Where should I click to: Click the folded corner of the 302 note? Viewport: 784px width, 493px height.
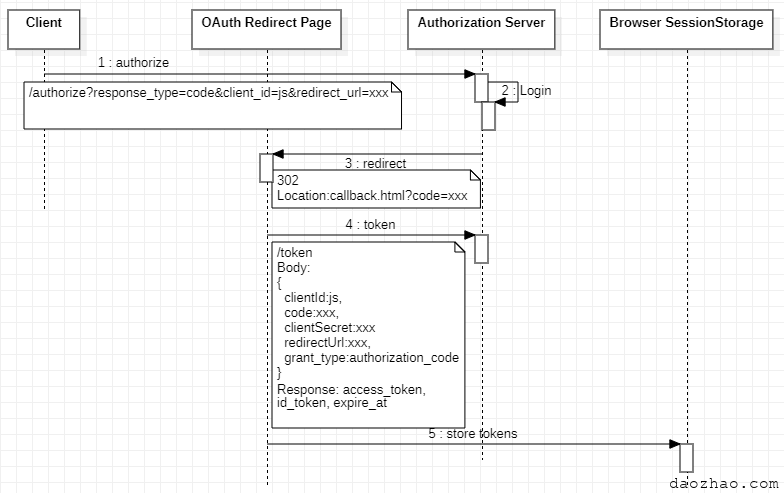(x=475, y=175)
